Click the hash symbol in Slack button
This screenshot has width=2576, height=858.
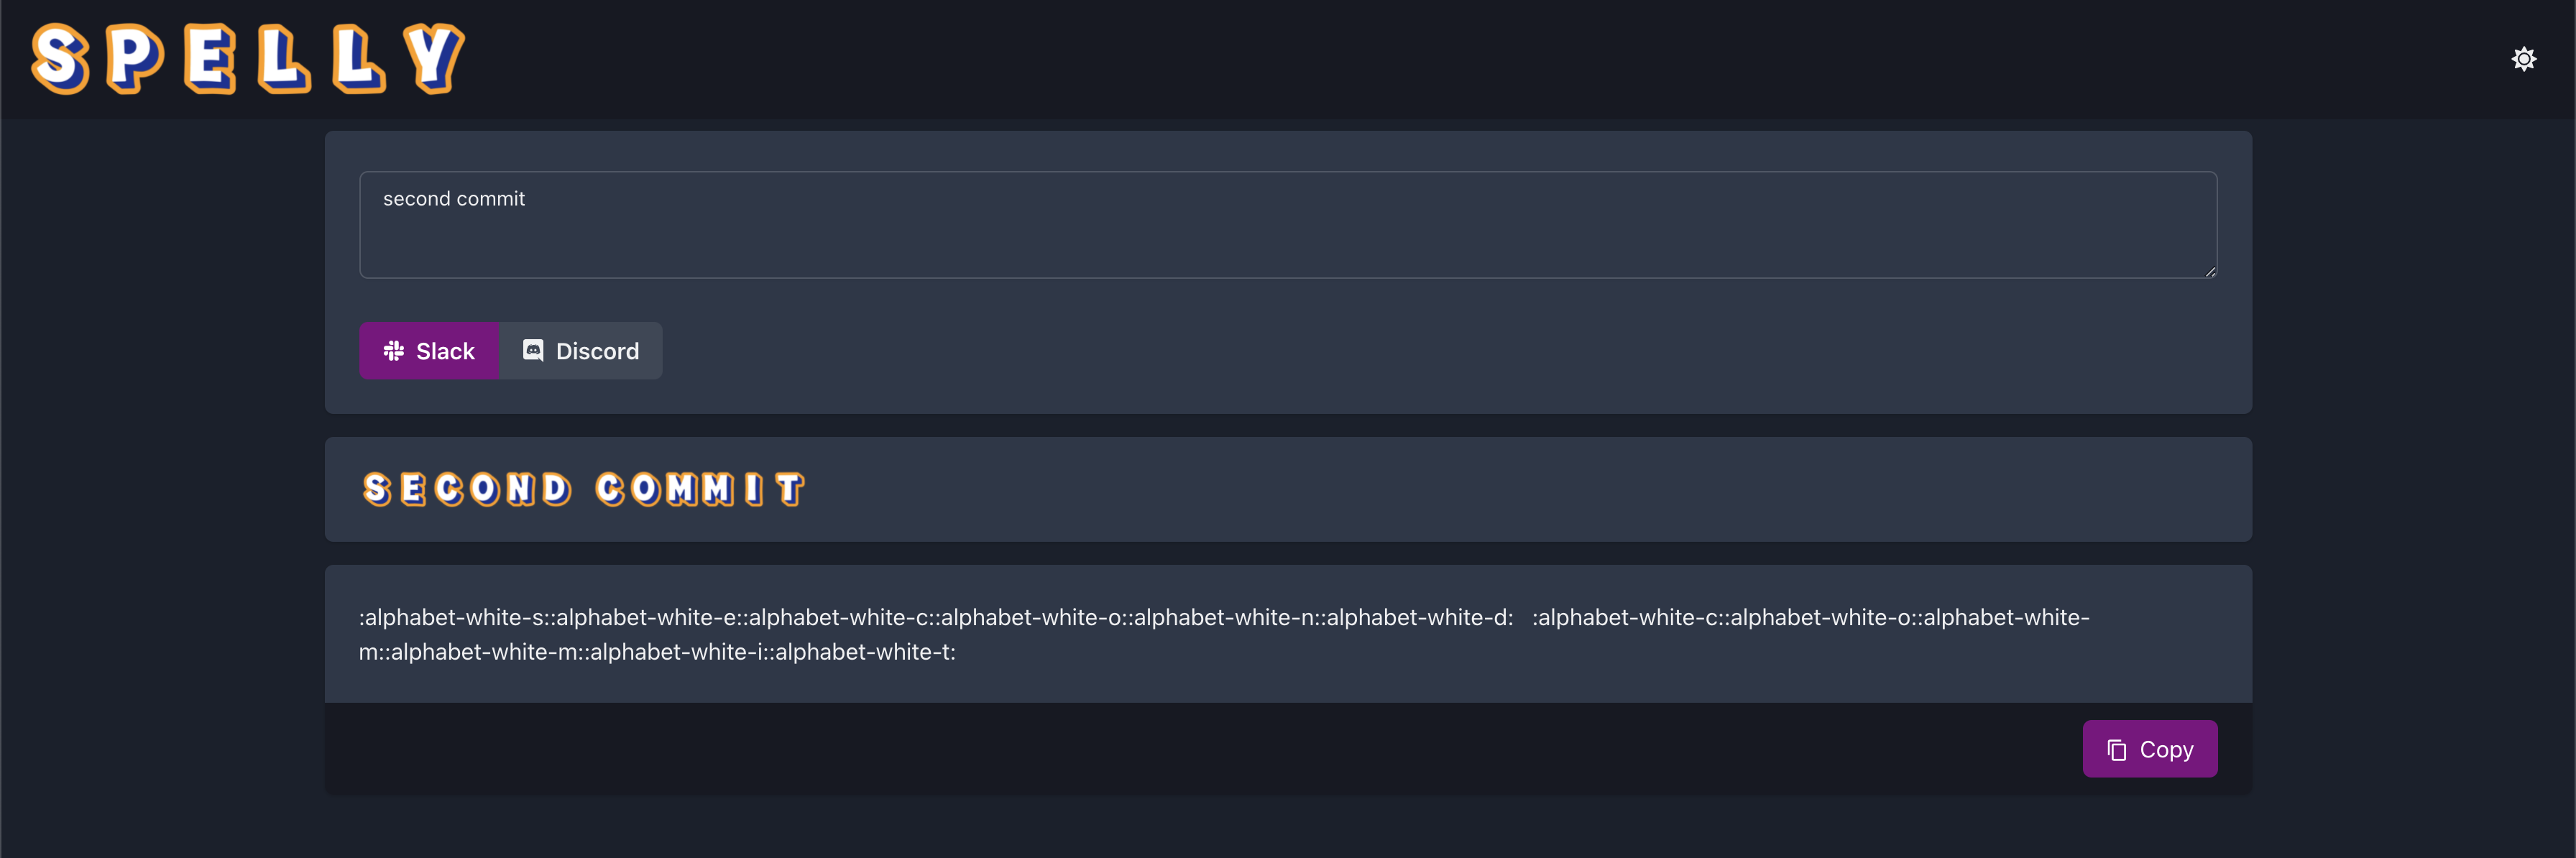coord(395,350)
